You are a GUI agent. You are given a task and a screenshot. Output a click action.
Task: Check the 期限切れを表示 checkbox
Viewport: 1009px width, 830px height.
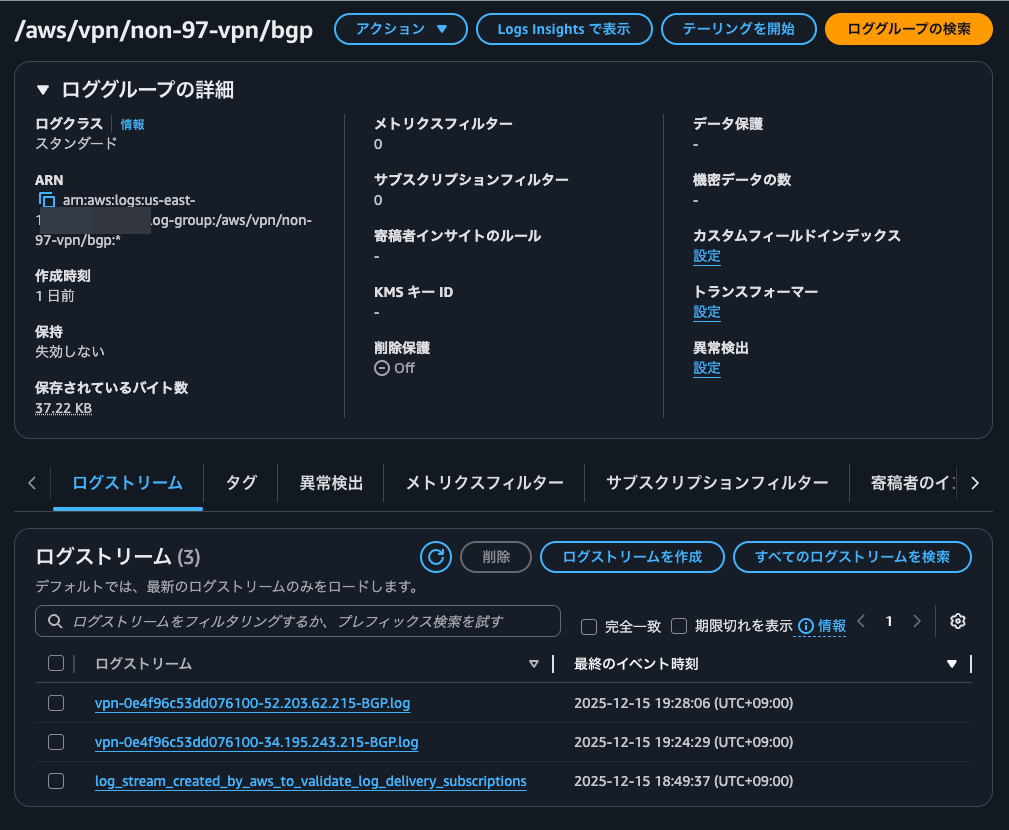tap(678, 626)
